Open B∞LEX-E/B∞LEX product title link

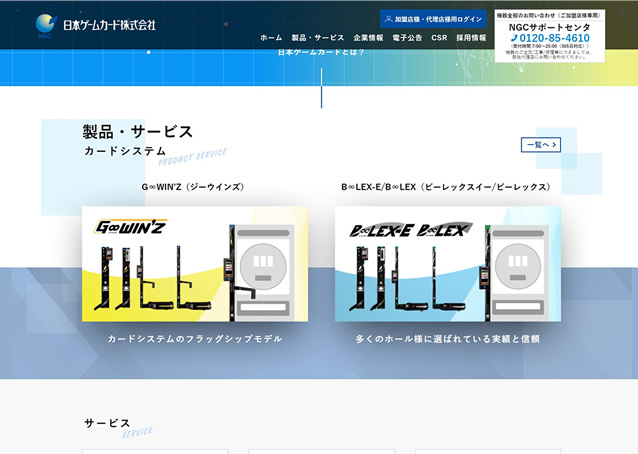(x=446, y=187)
